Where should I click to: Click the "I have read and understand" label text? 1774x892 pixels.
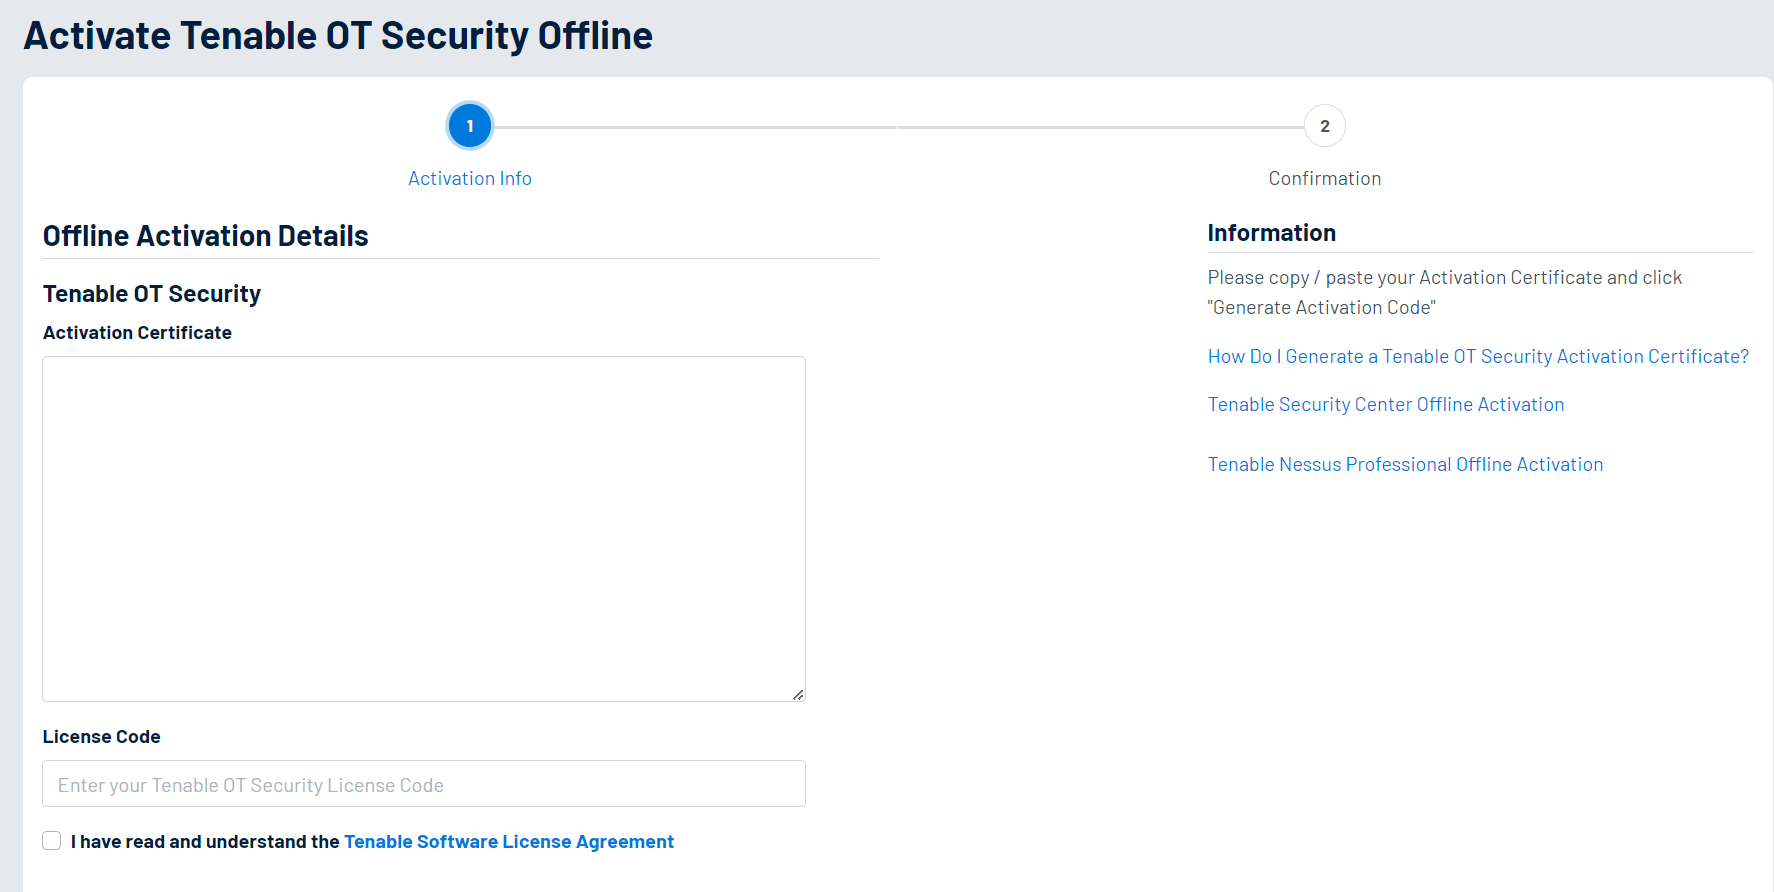(205, 842)
